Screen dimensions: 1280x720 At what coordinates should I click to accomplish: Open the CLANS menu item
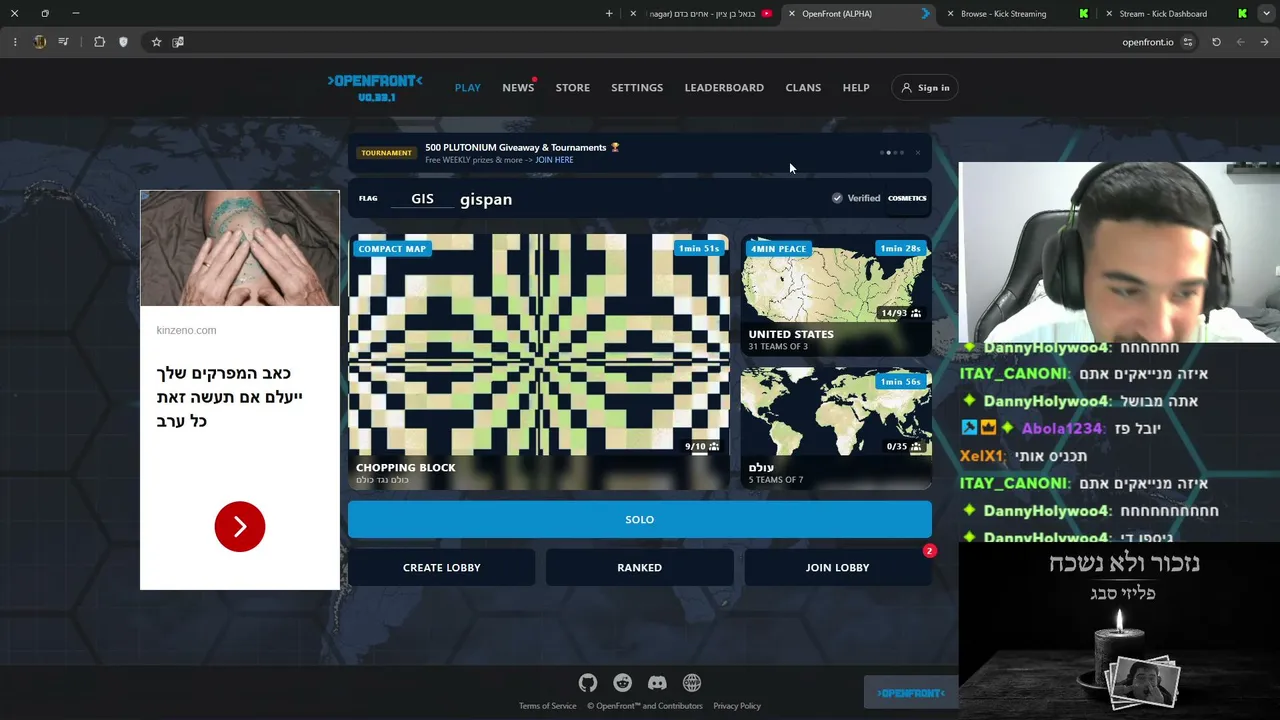pyautogui.click(x=803, y=88)
